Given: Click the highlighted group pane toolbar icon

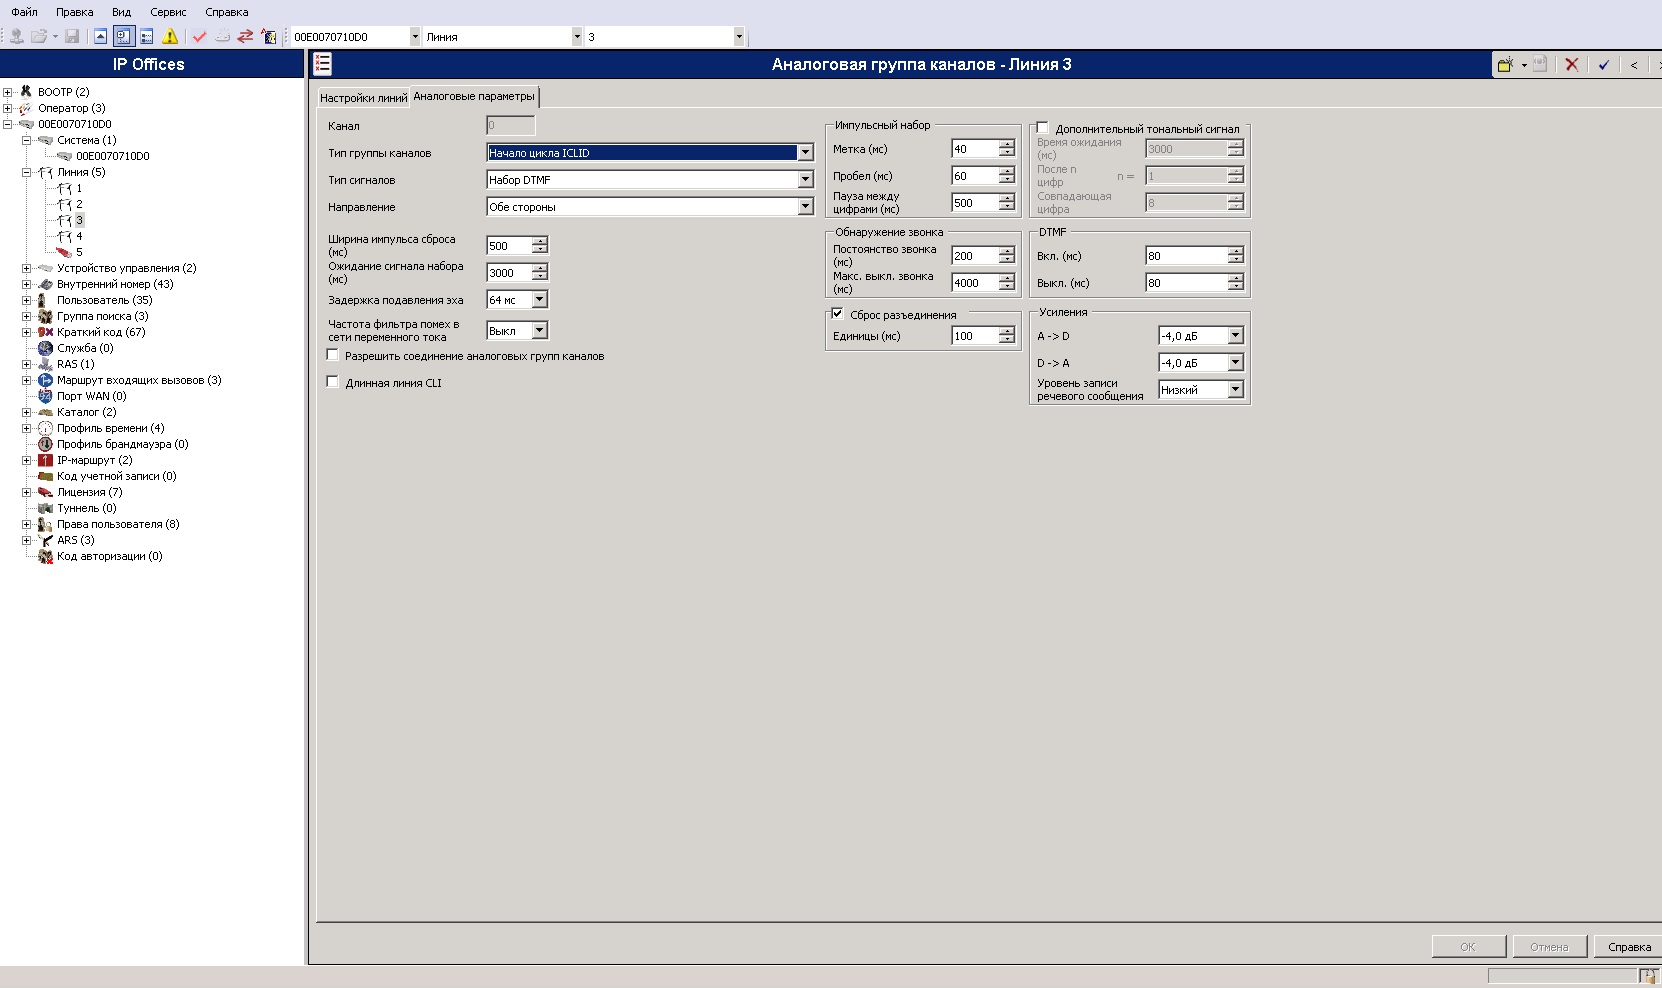Looking at the screenshot, I should 123,37.
